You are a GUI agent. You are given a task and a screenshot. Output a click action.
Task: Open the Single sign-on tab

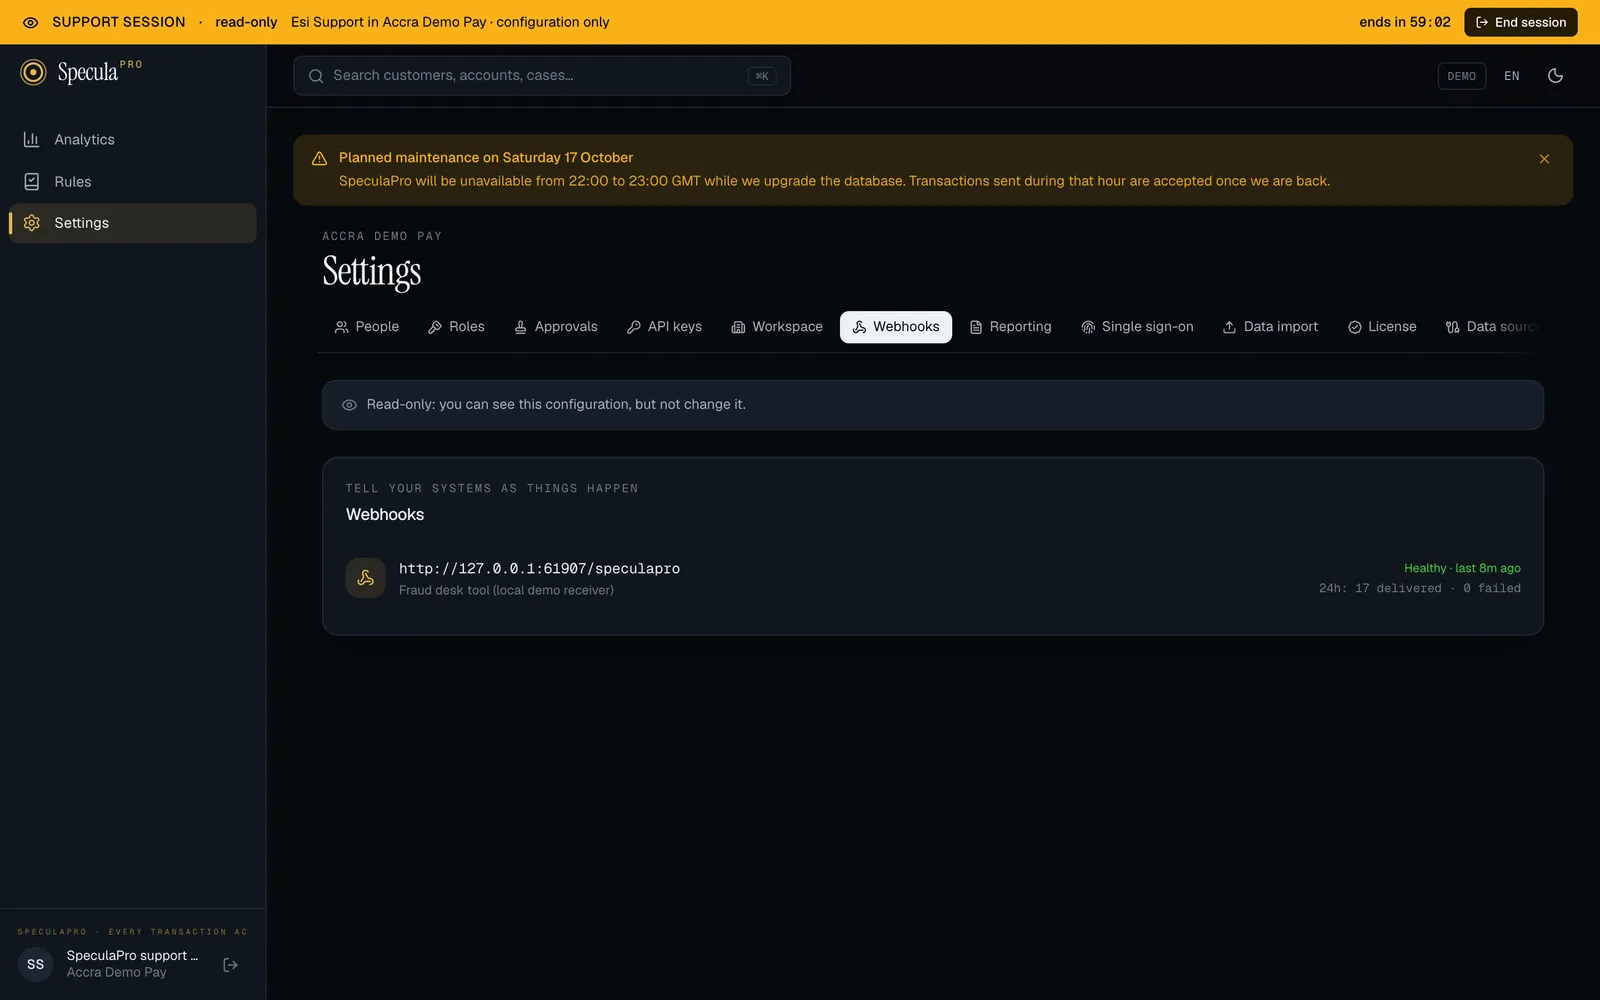click(1137, 327)
